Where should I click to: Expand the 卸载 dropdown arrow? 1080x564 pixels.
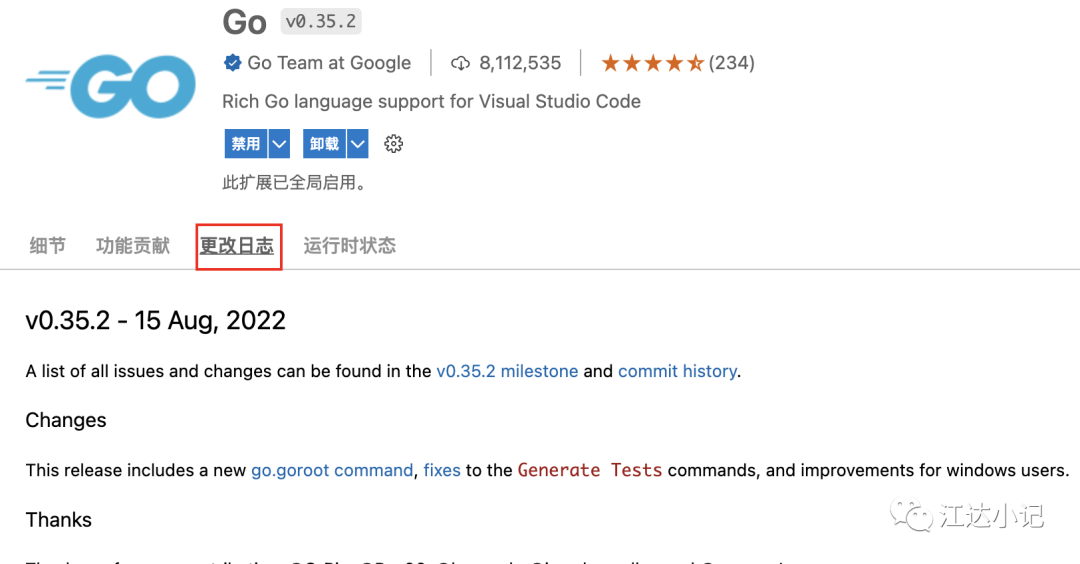pyautogui.click(x=357, y=144)
